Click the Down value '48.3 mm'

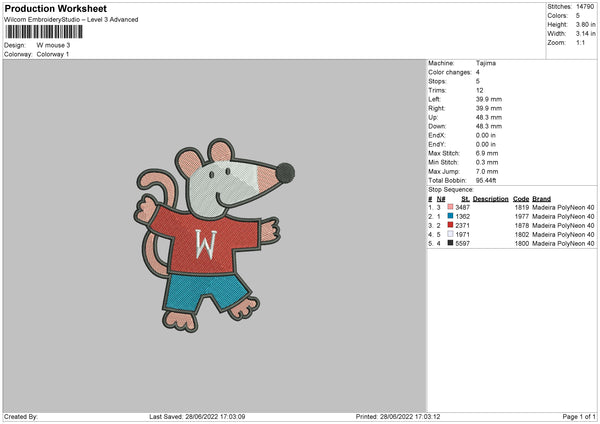(x=489, y=126)
